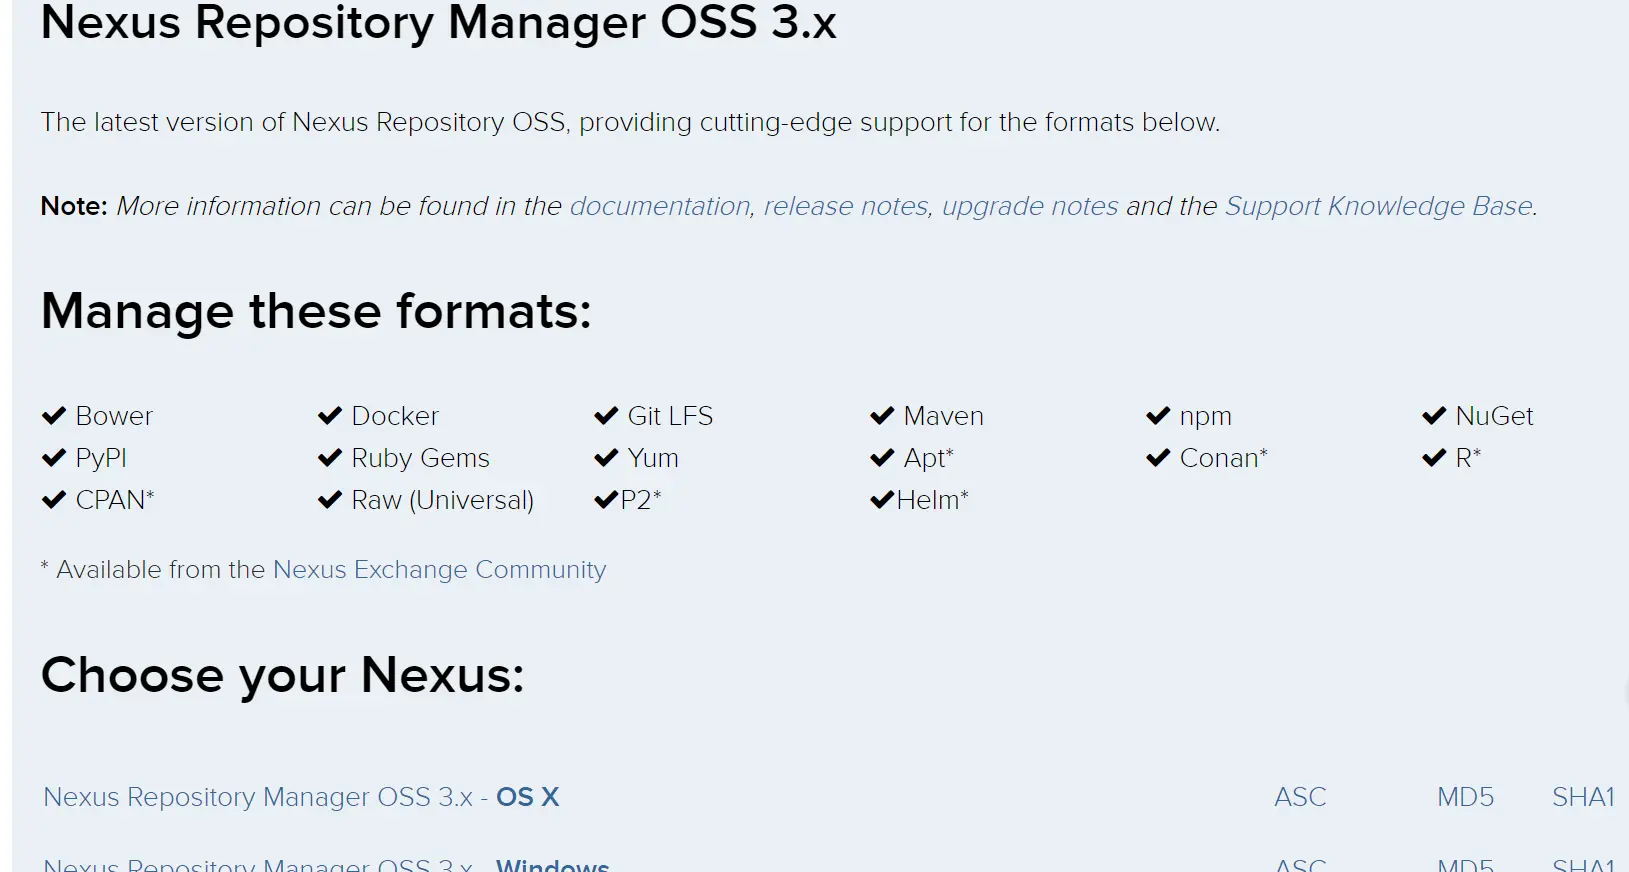Click the checkmark next to Raw (Universal)

[x=330, y=500]
